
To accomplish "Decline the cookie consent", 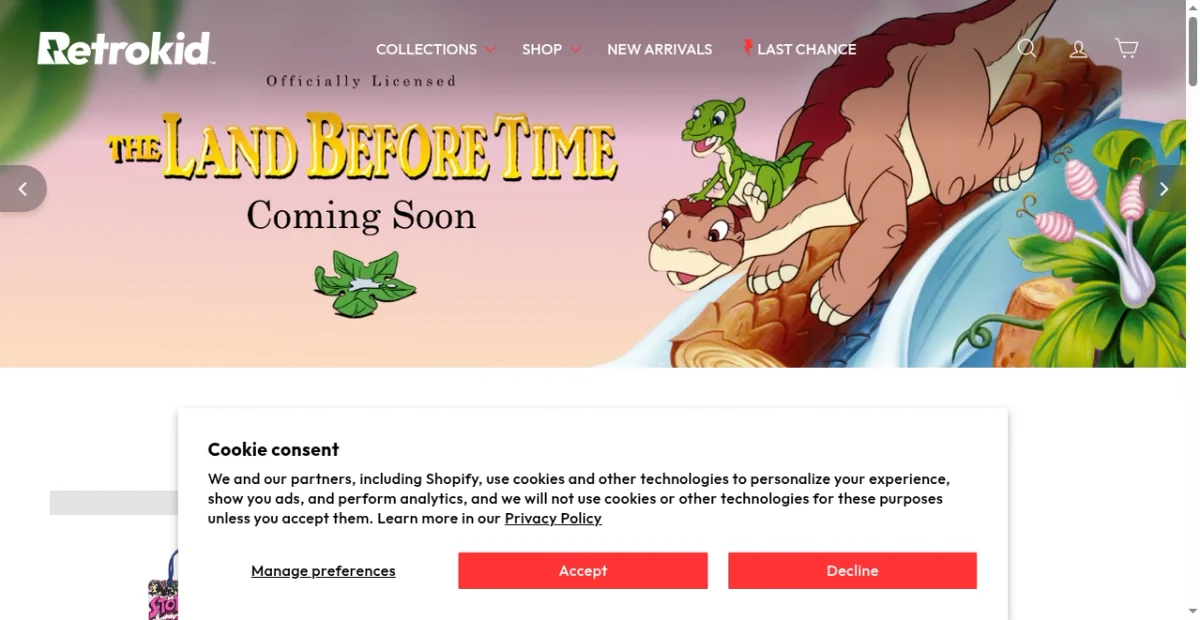I will 852,571.
